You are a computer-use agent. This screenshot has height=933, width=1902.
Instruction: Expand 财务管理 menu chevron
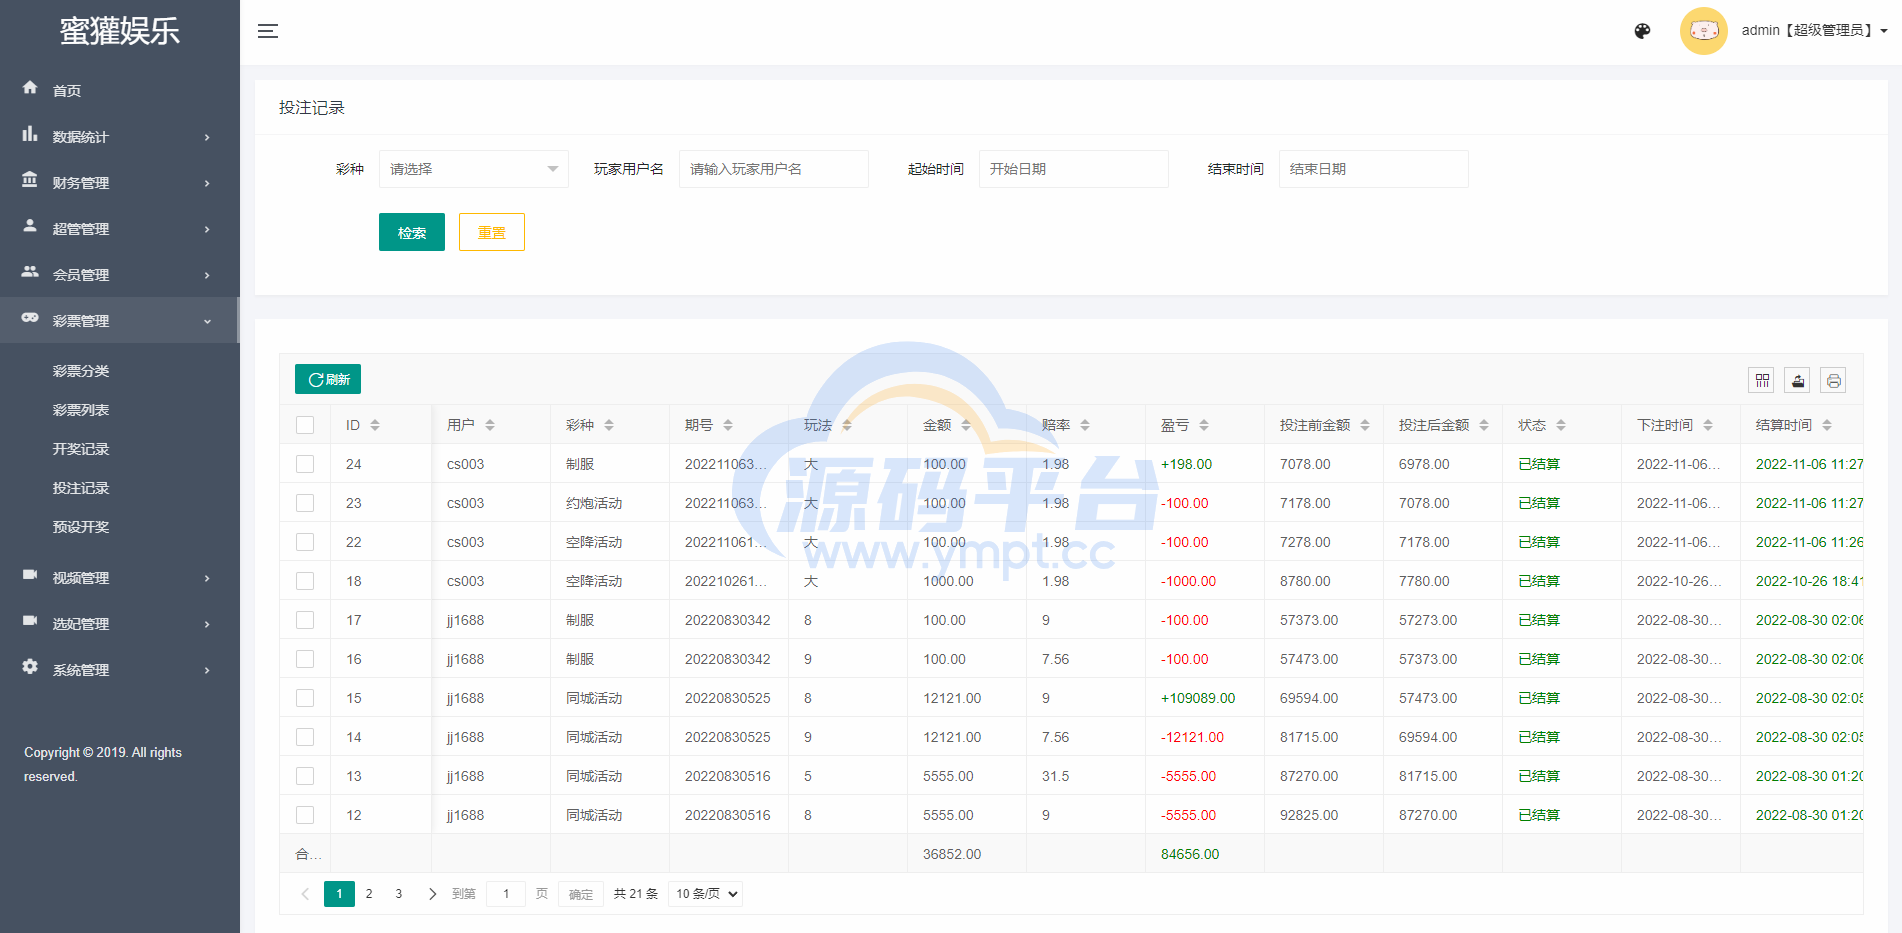click(207, 183)
